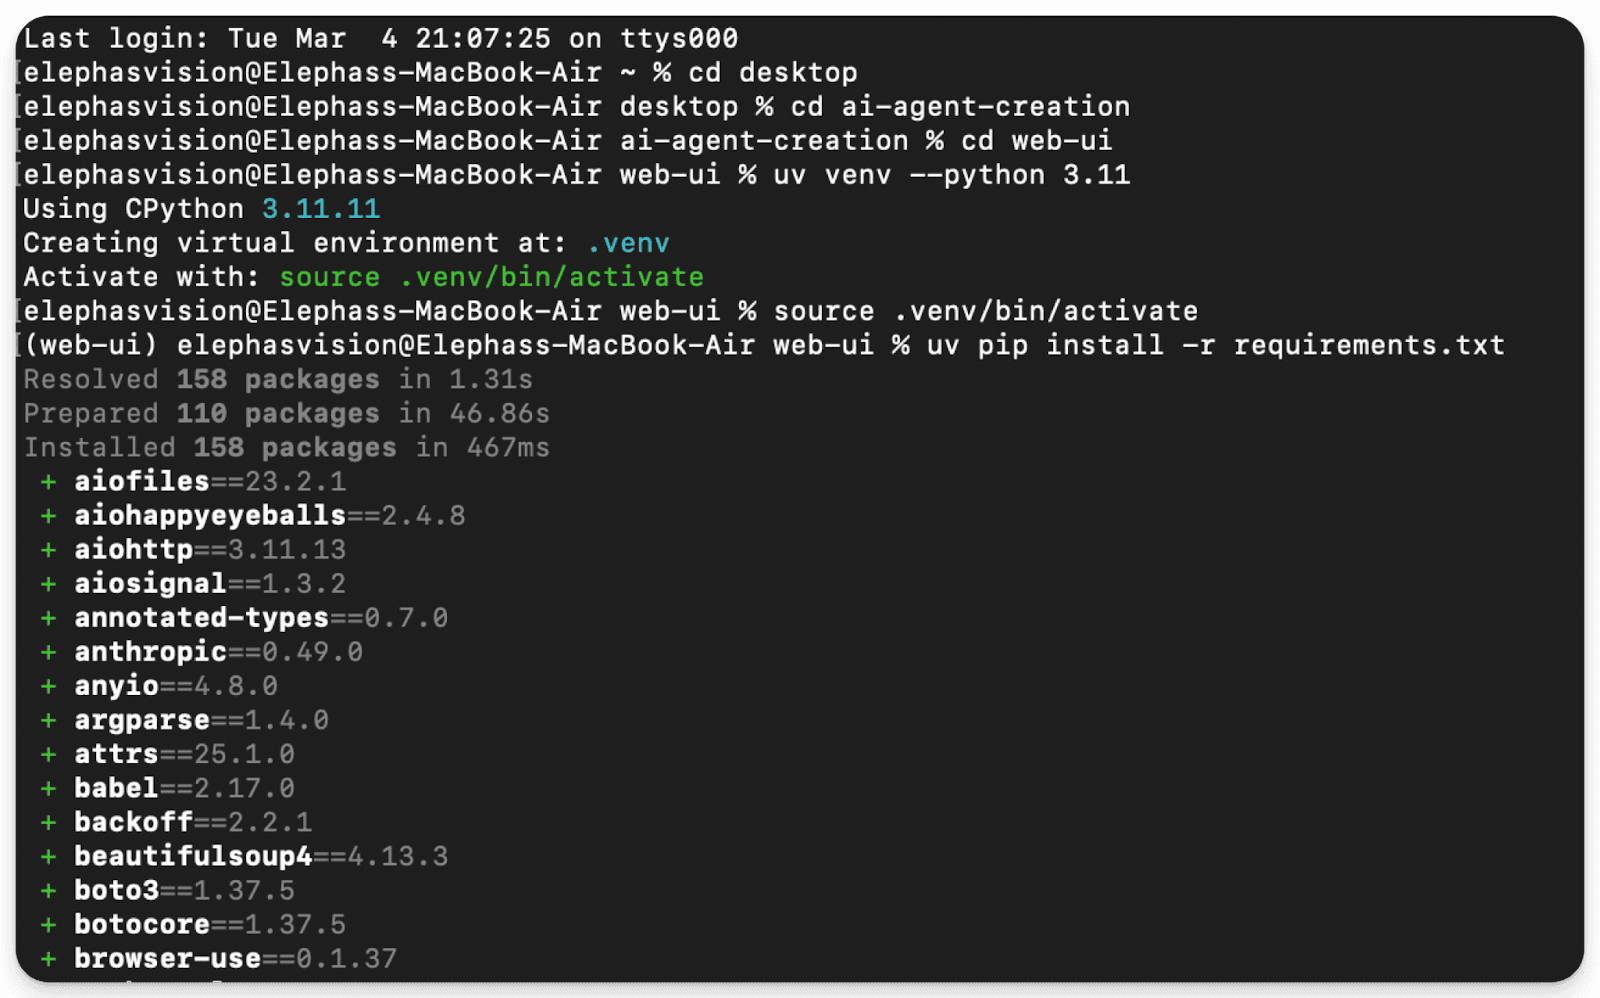Click the aiohappyeyeballs package name
Viewport: 1600px width, 998px height.
[x=210, y=516]
